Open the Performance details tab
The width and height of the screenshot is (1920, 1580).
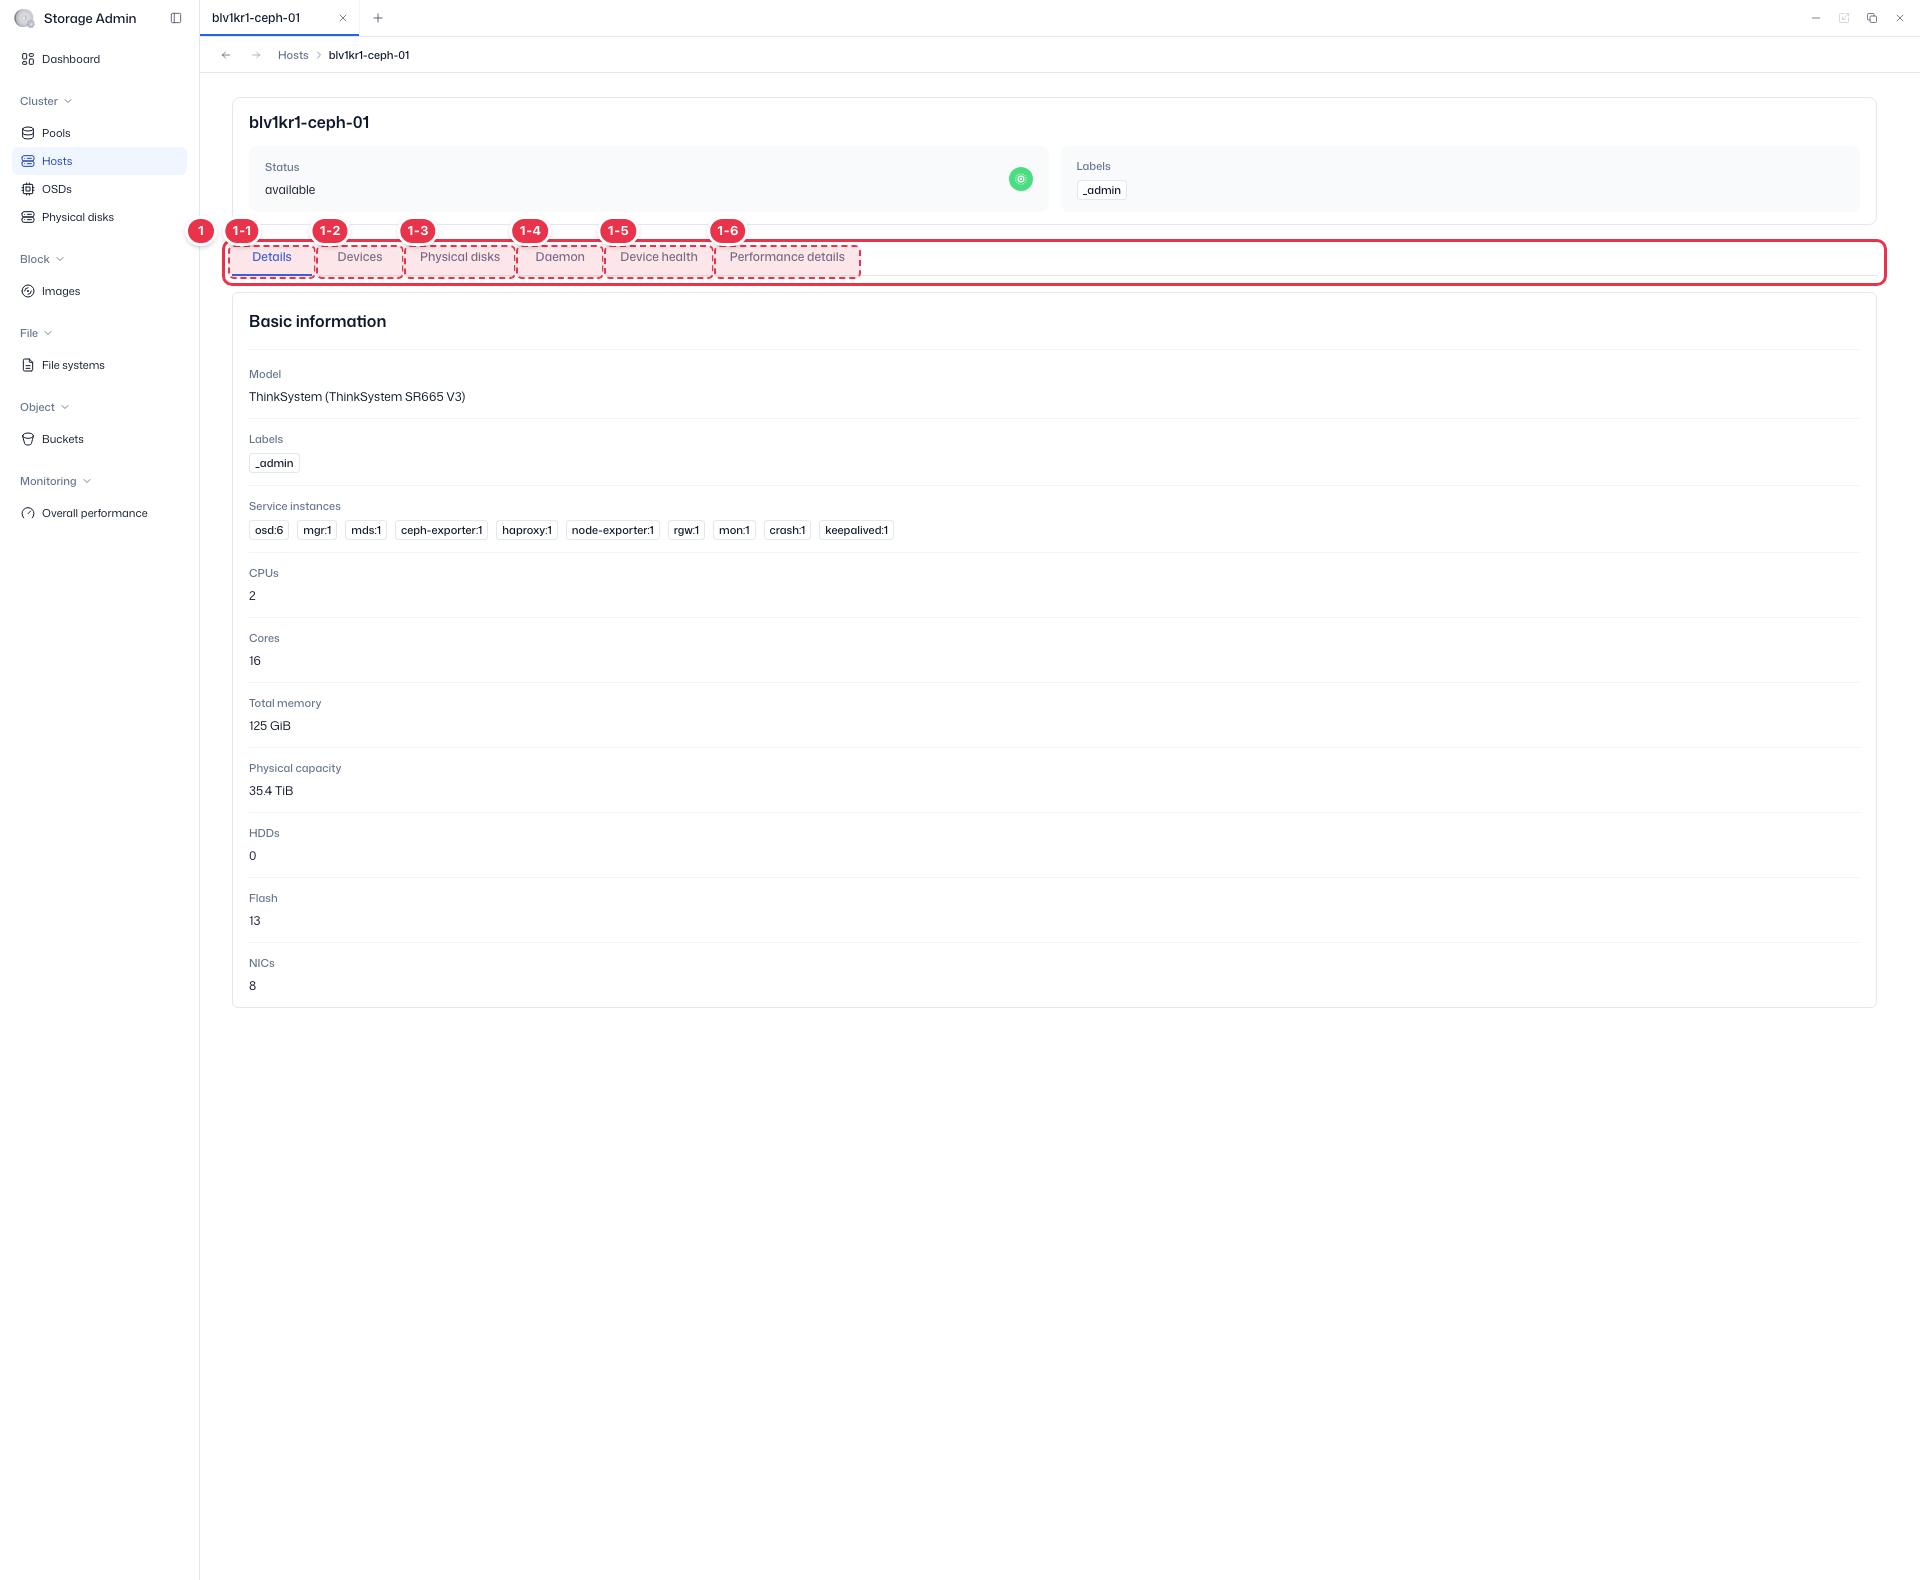click(x=787, y=258)
